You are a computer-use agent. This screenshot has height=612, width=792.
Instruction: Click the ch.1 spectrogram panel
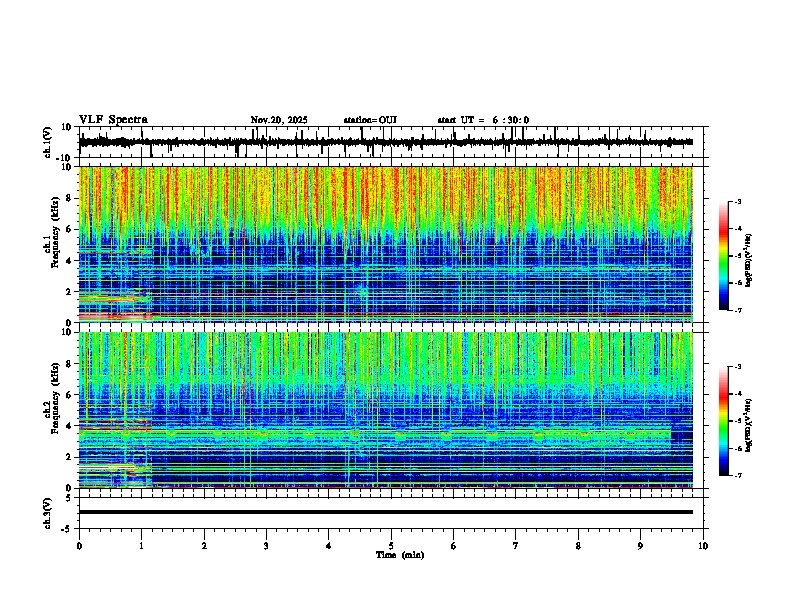click(386, 244)
